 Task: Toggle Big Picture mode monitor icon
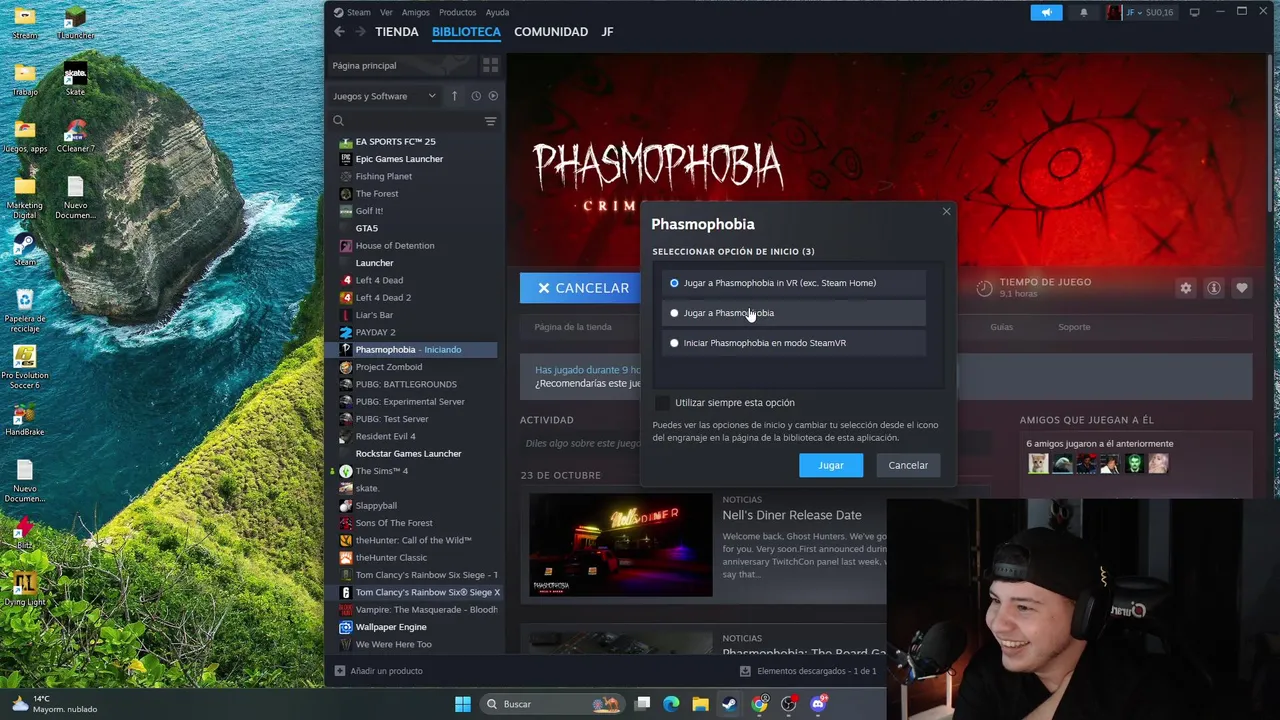coord(1195,12)
